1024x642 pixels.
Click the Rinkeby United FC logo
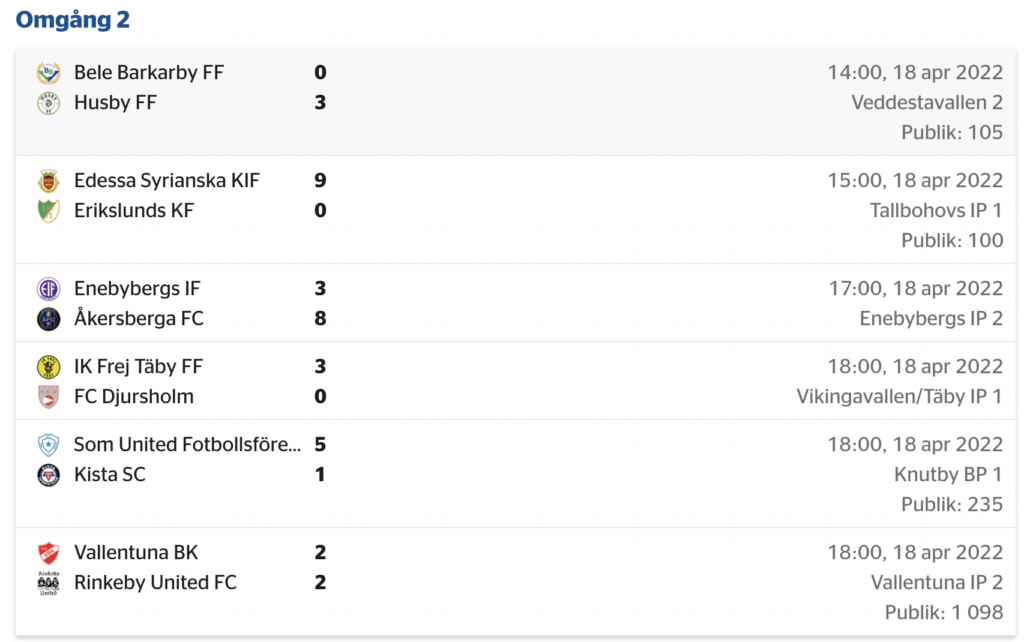[48, 583]
